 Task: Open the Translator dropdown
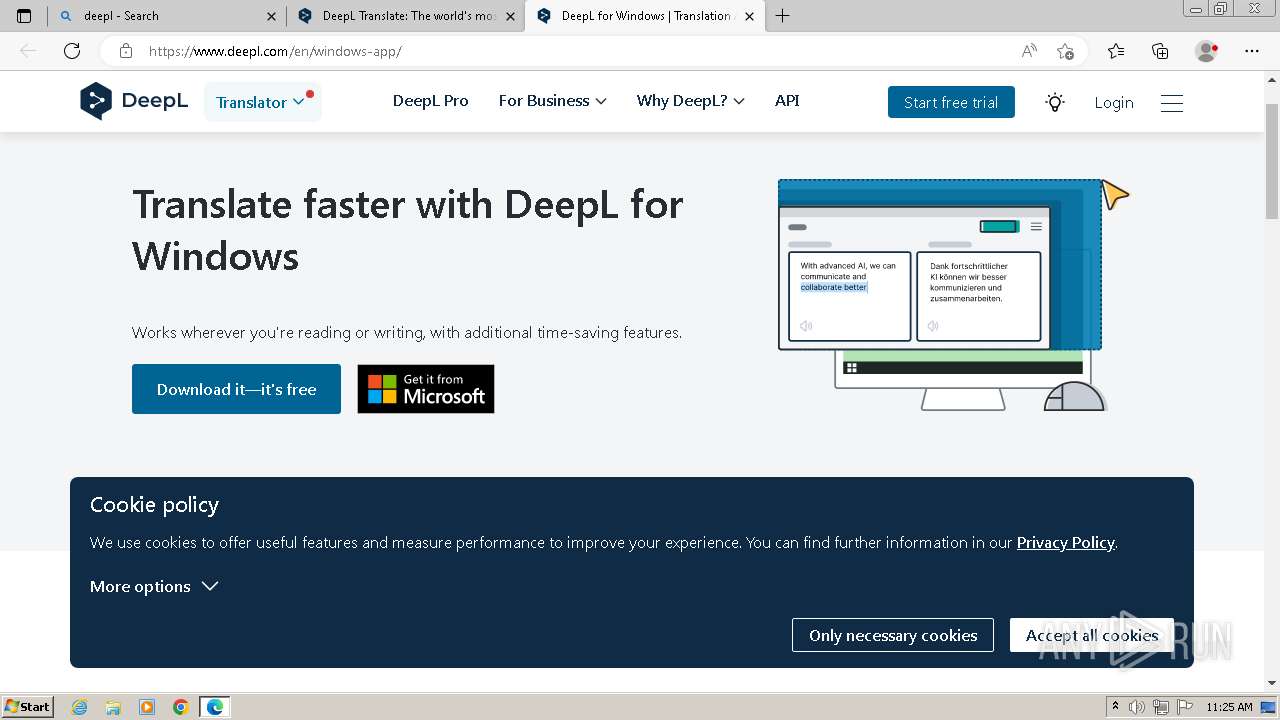tap(262, 102)
